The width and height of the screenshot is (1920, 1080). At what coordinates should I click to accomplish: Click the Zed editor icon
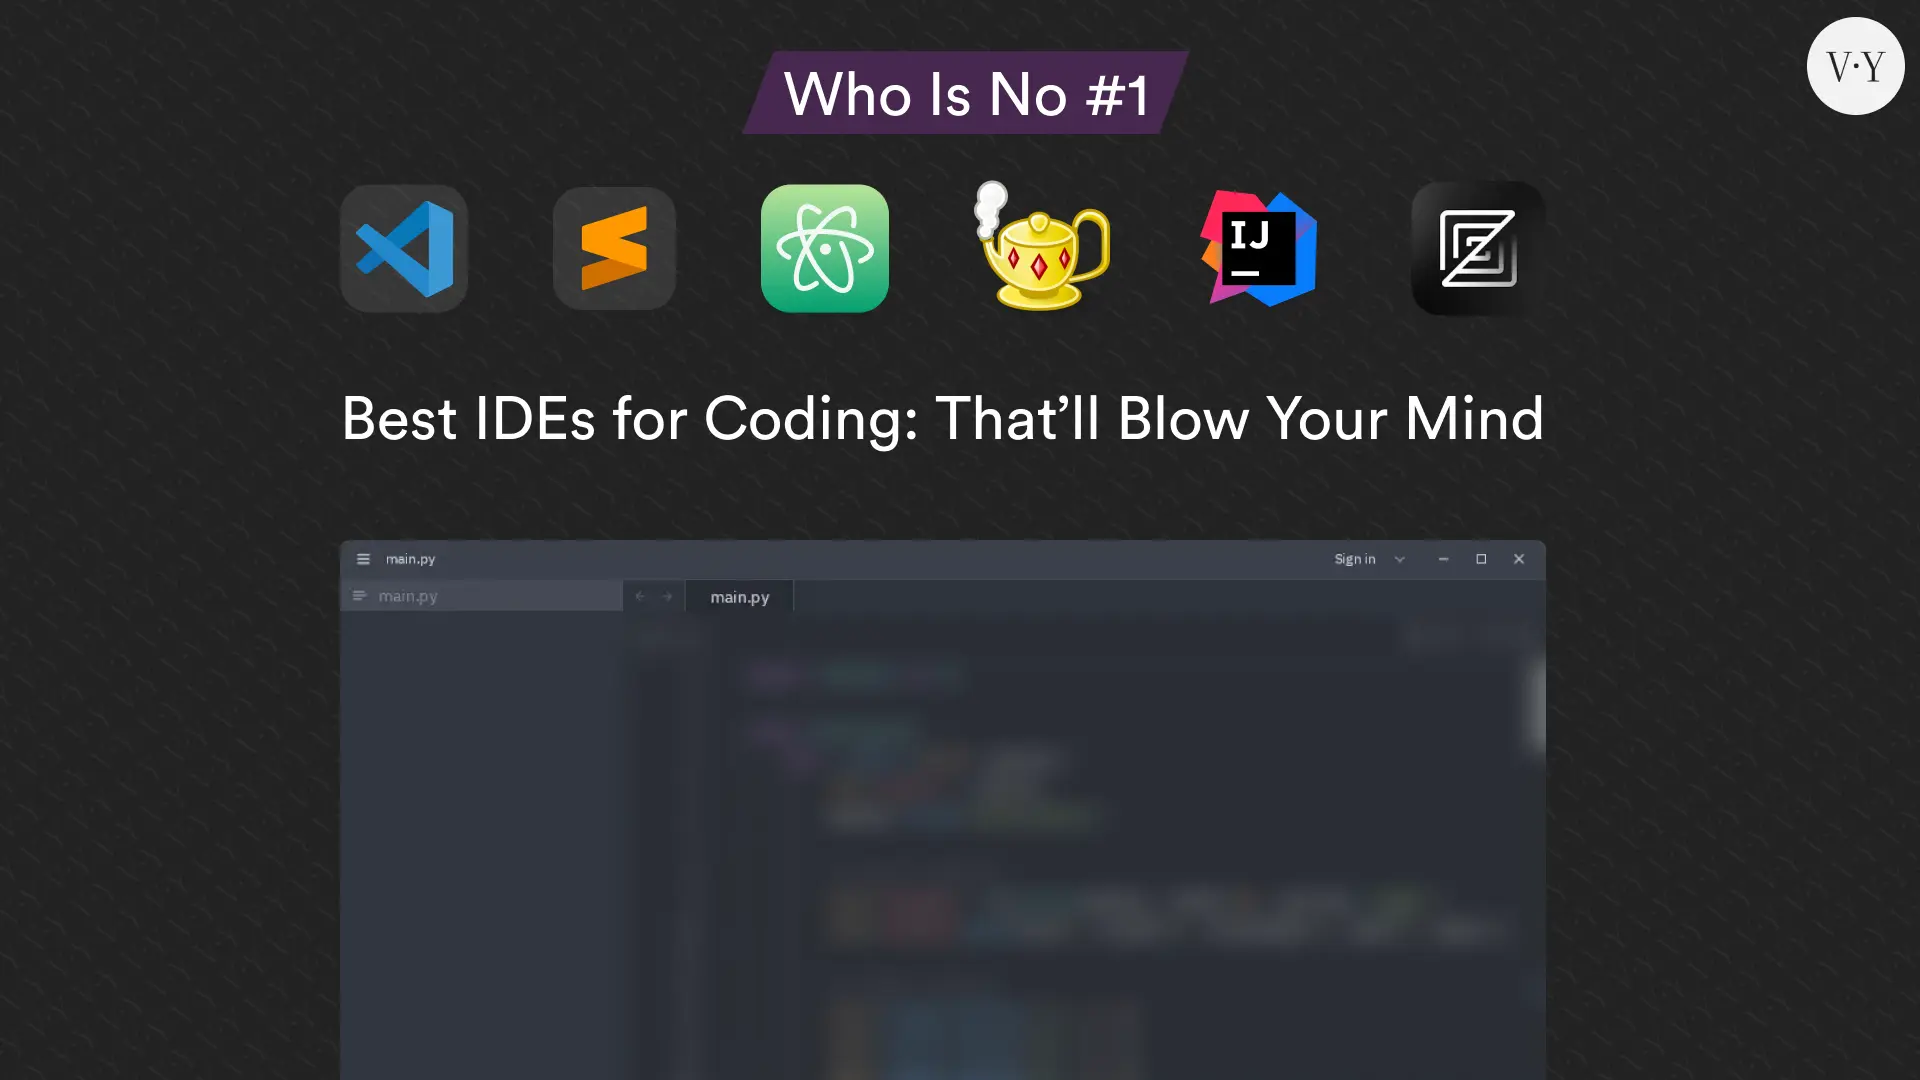(x=1475, y=248)
